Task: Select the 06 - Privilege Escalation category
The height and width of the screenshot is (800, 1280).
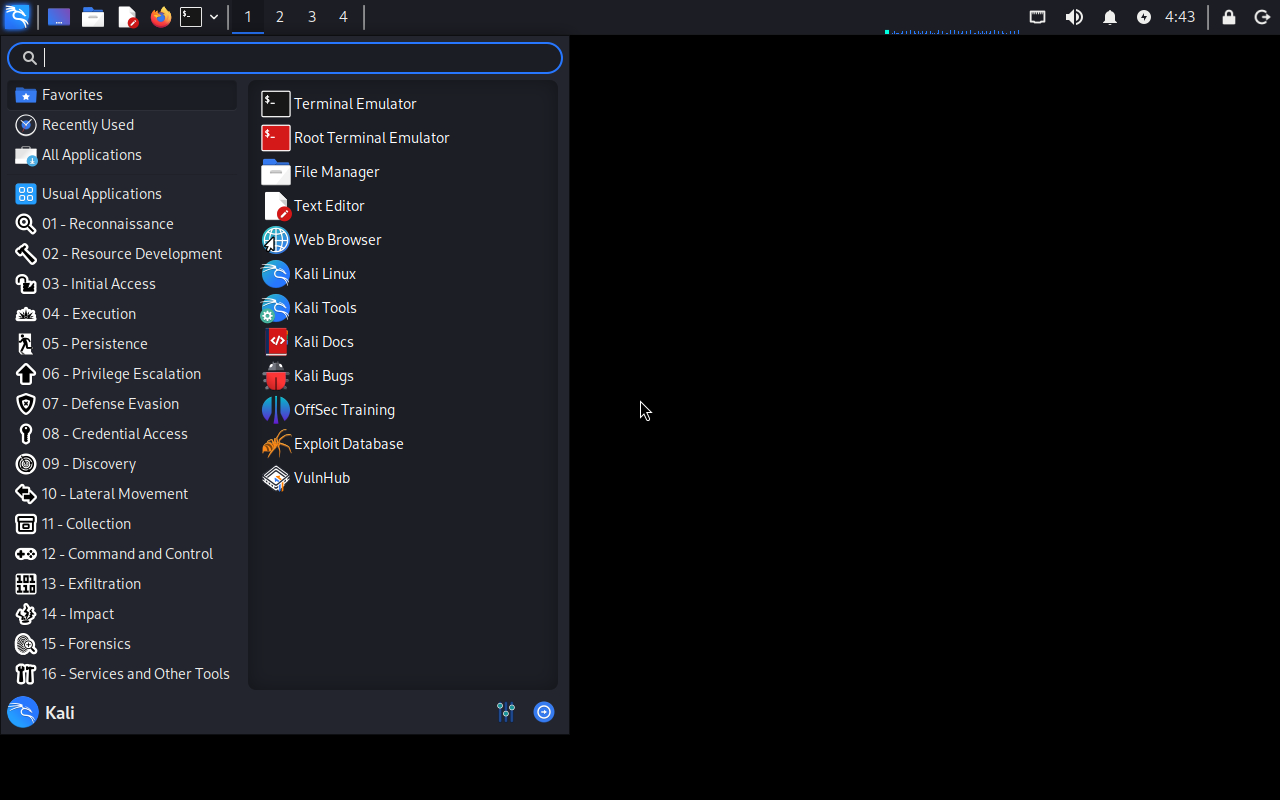Action: pyautogui.click(x=121, y=374)
